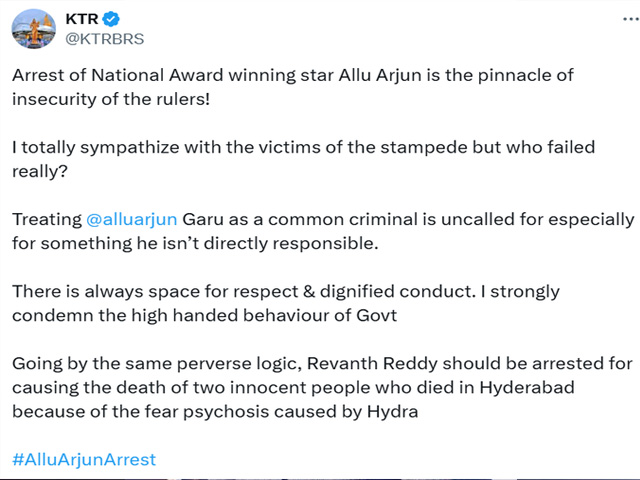Click the words "Arrest of National Award"
Viewport: 640px width, 480px height.
point(118,75)
